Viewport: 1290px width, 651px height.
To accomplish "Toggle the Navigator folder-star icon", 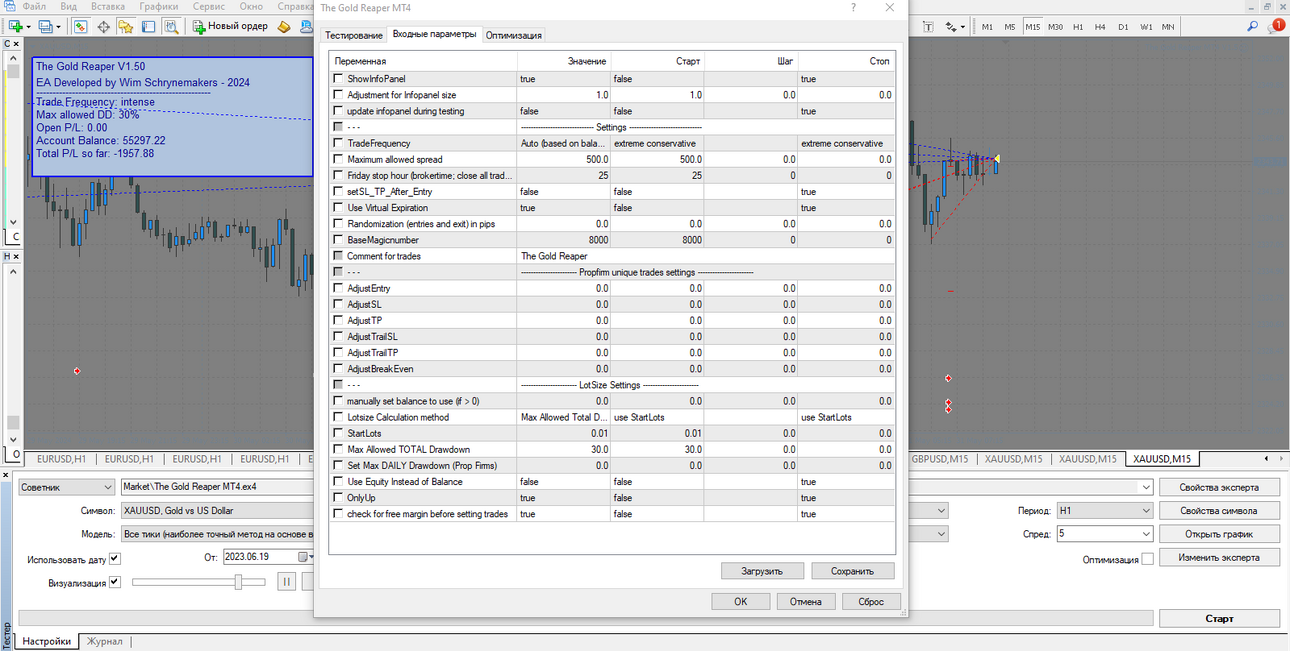I will tap(125, 26).
